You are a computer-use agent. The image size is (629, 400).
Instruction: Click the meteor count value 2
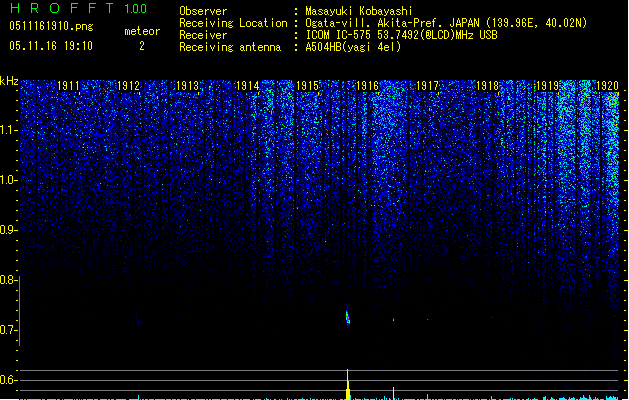tap(142, 46)
